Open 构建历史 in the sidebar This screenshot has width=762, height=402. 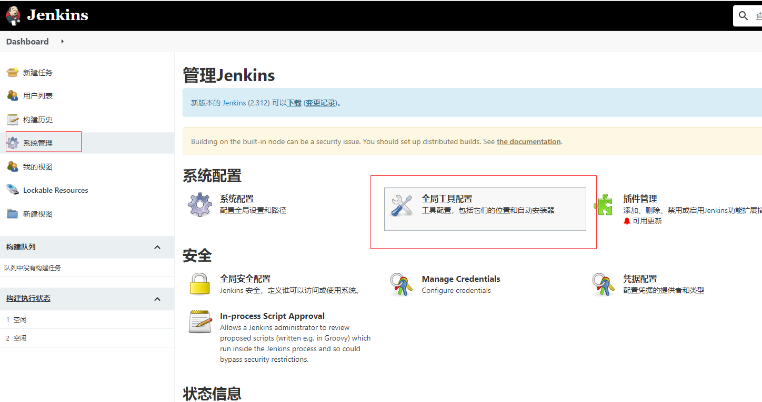point(38,120)
